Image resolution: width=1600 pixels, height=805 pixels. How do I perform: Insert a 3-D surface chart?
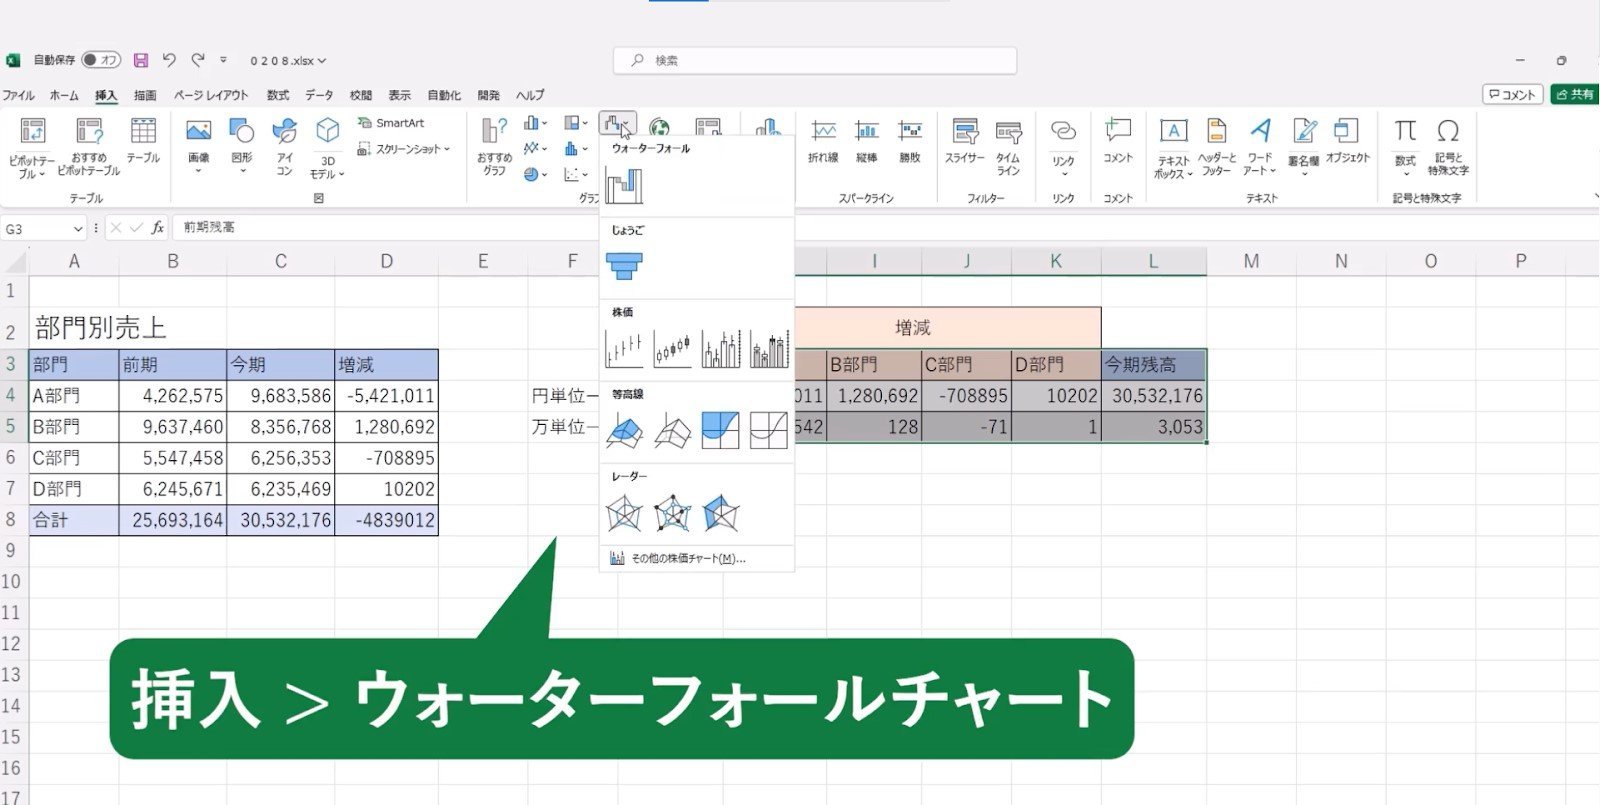point(624,431)
